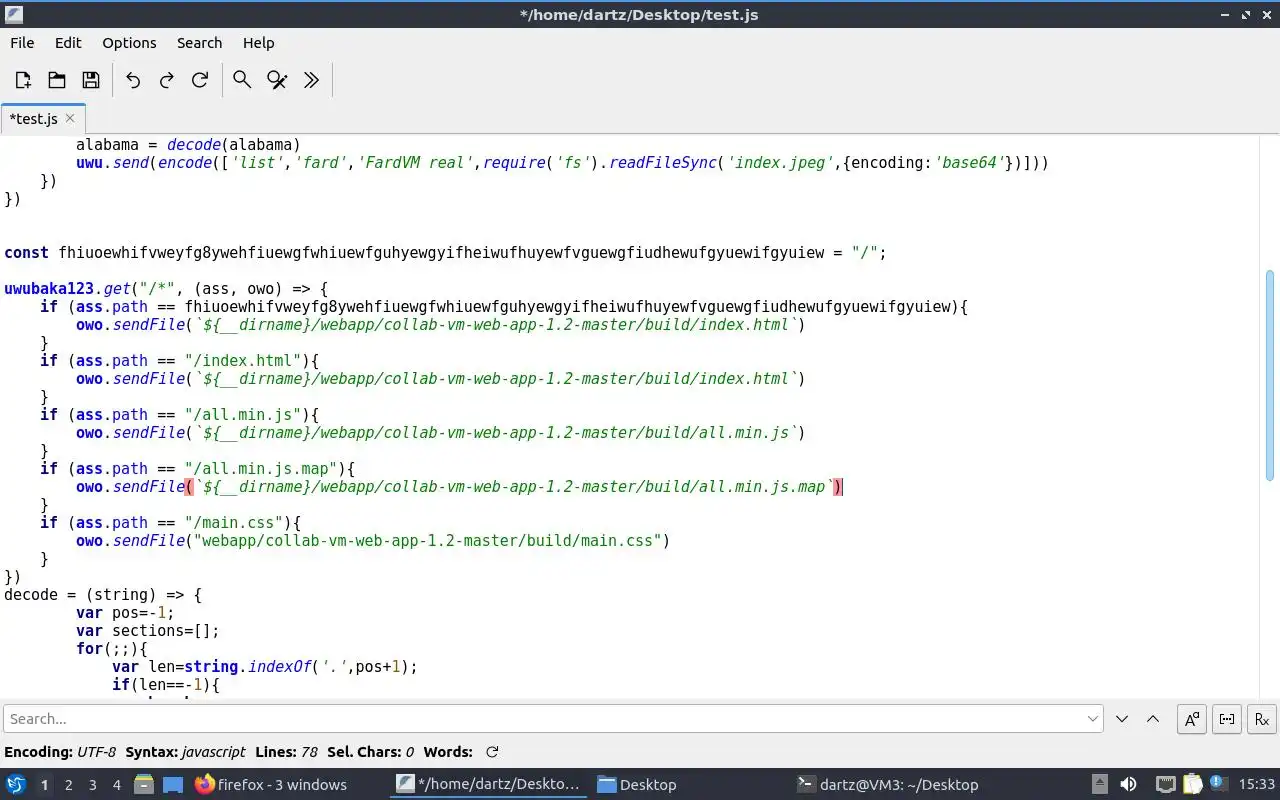Screen dimensions: 1280x800
Task: Open the File menu
Action: 22,43
